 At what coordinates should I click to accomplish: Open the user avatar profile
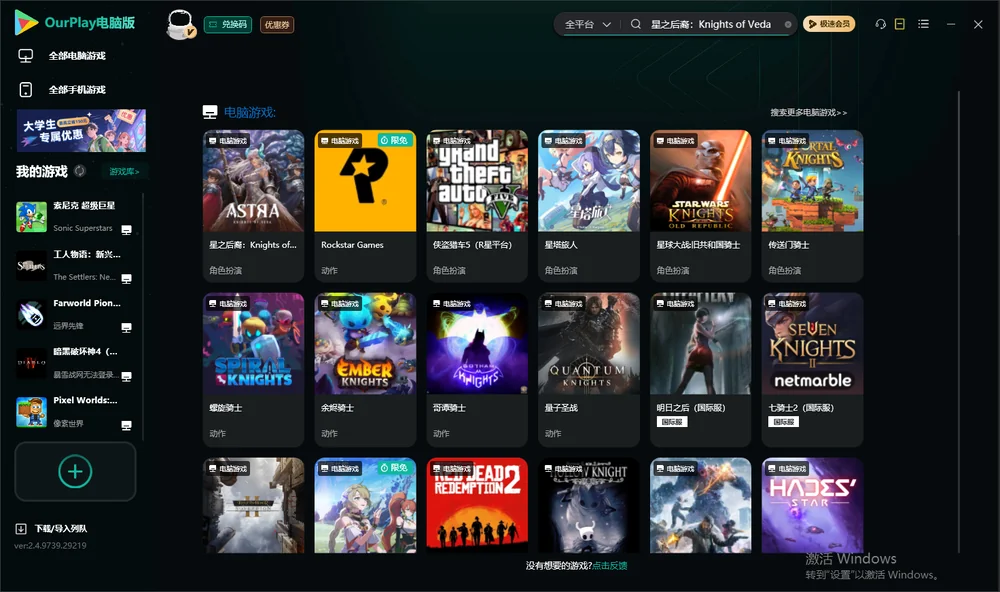tap(180, 24)
